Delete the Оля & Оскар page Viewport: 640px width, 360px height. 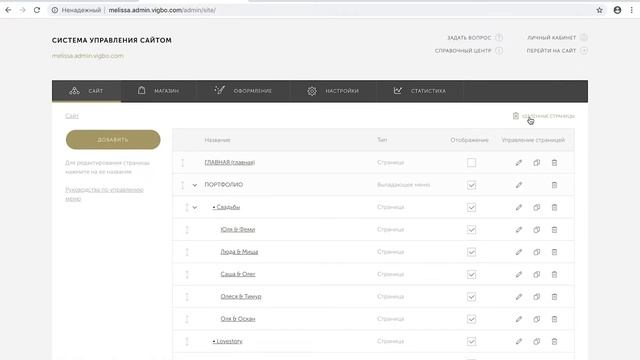554,319
